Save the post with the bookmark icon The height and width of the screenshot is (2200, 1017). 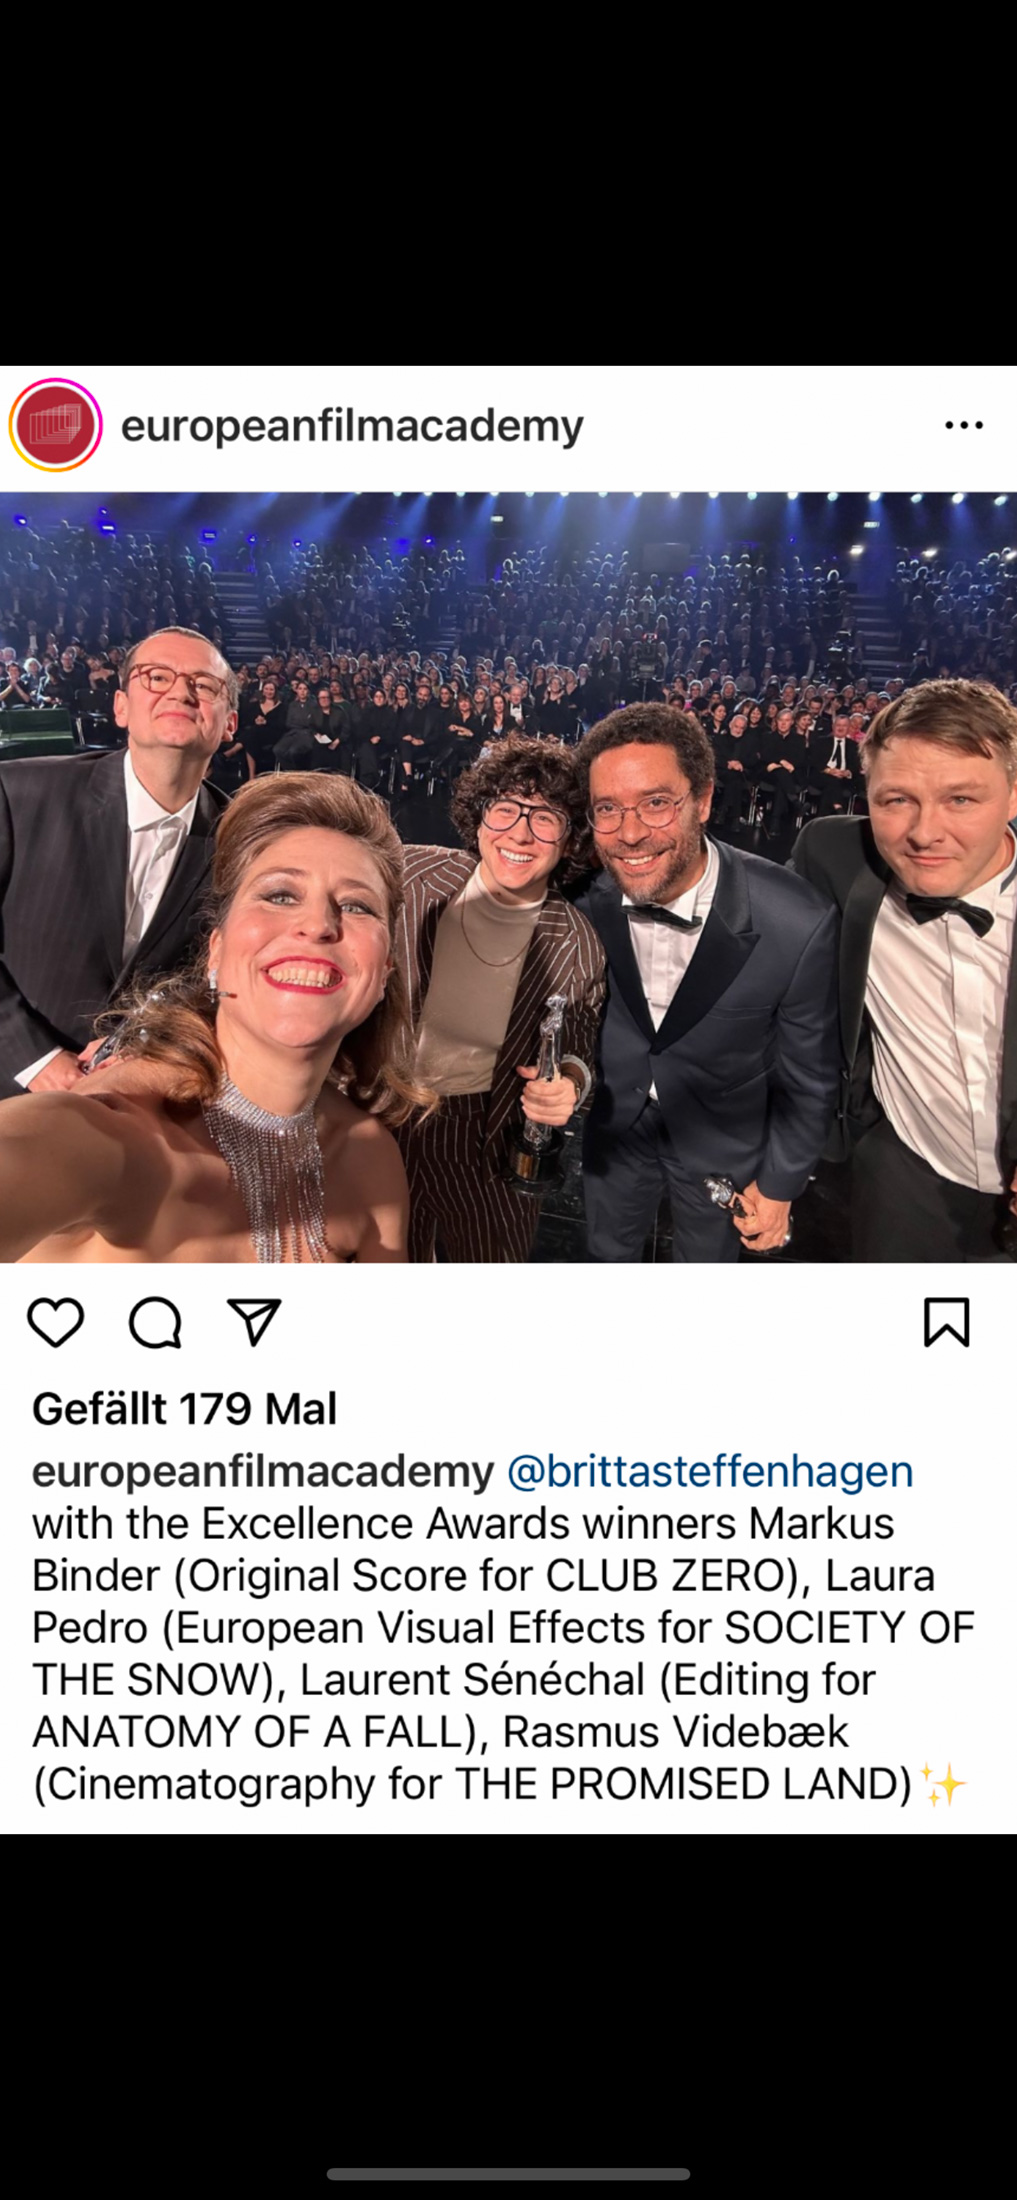946,1322
